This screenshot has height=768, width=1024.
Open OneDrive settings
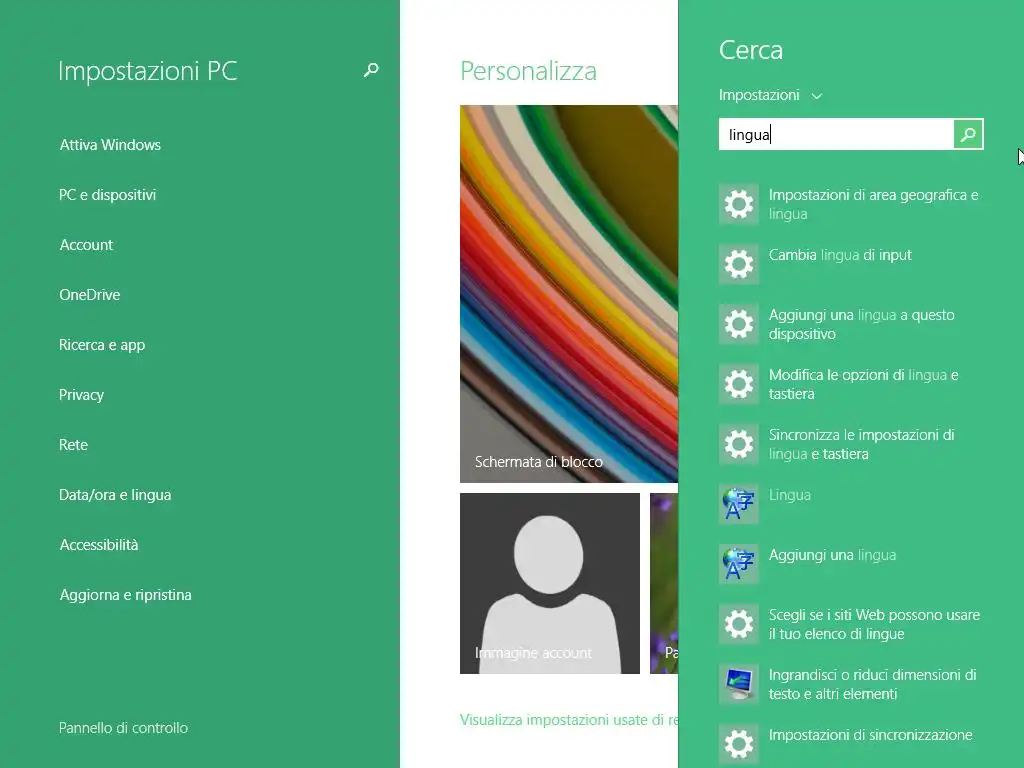tap(89, 295)
